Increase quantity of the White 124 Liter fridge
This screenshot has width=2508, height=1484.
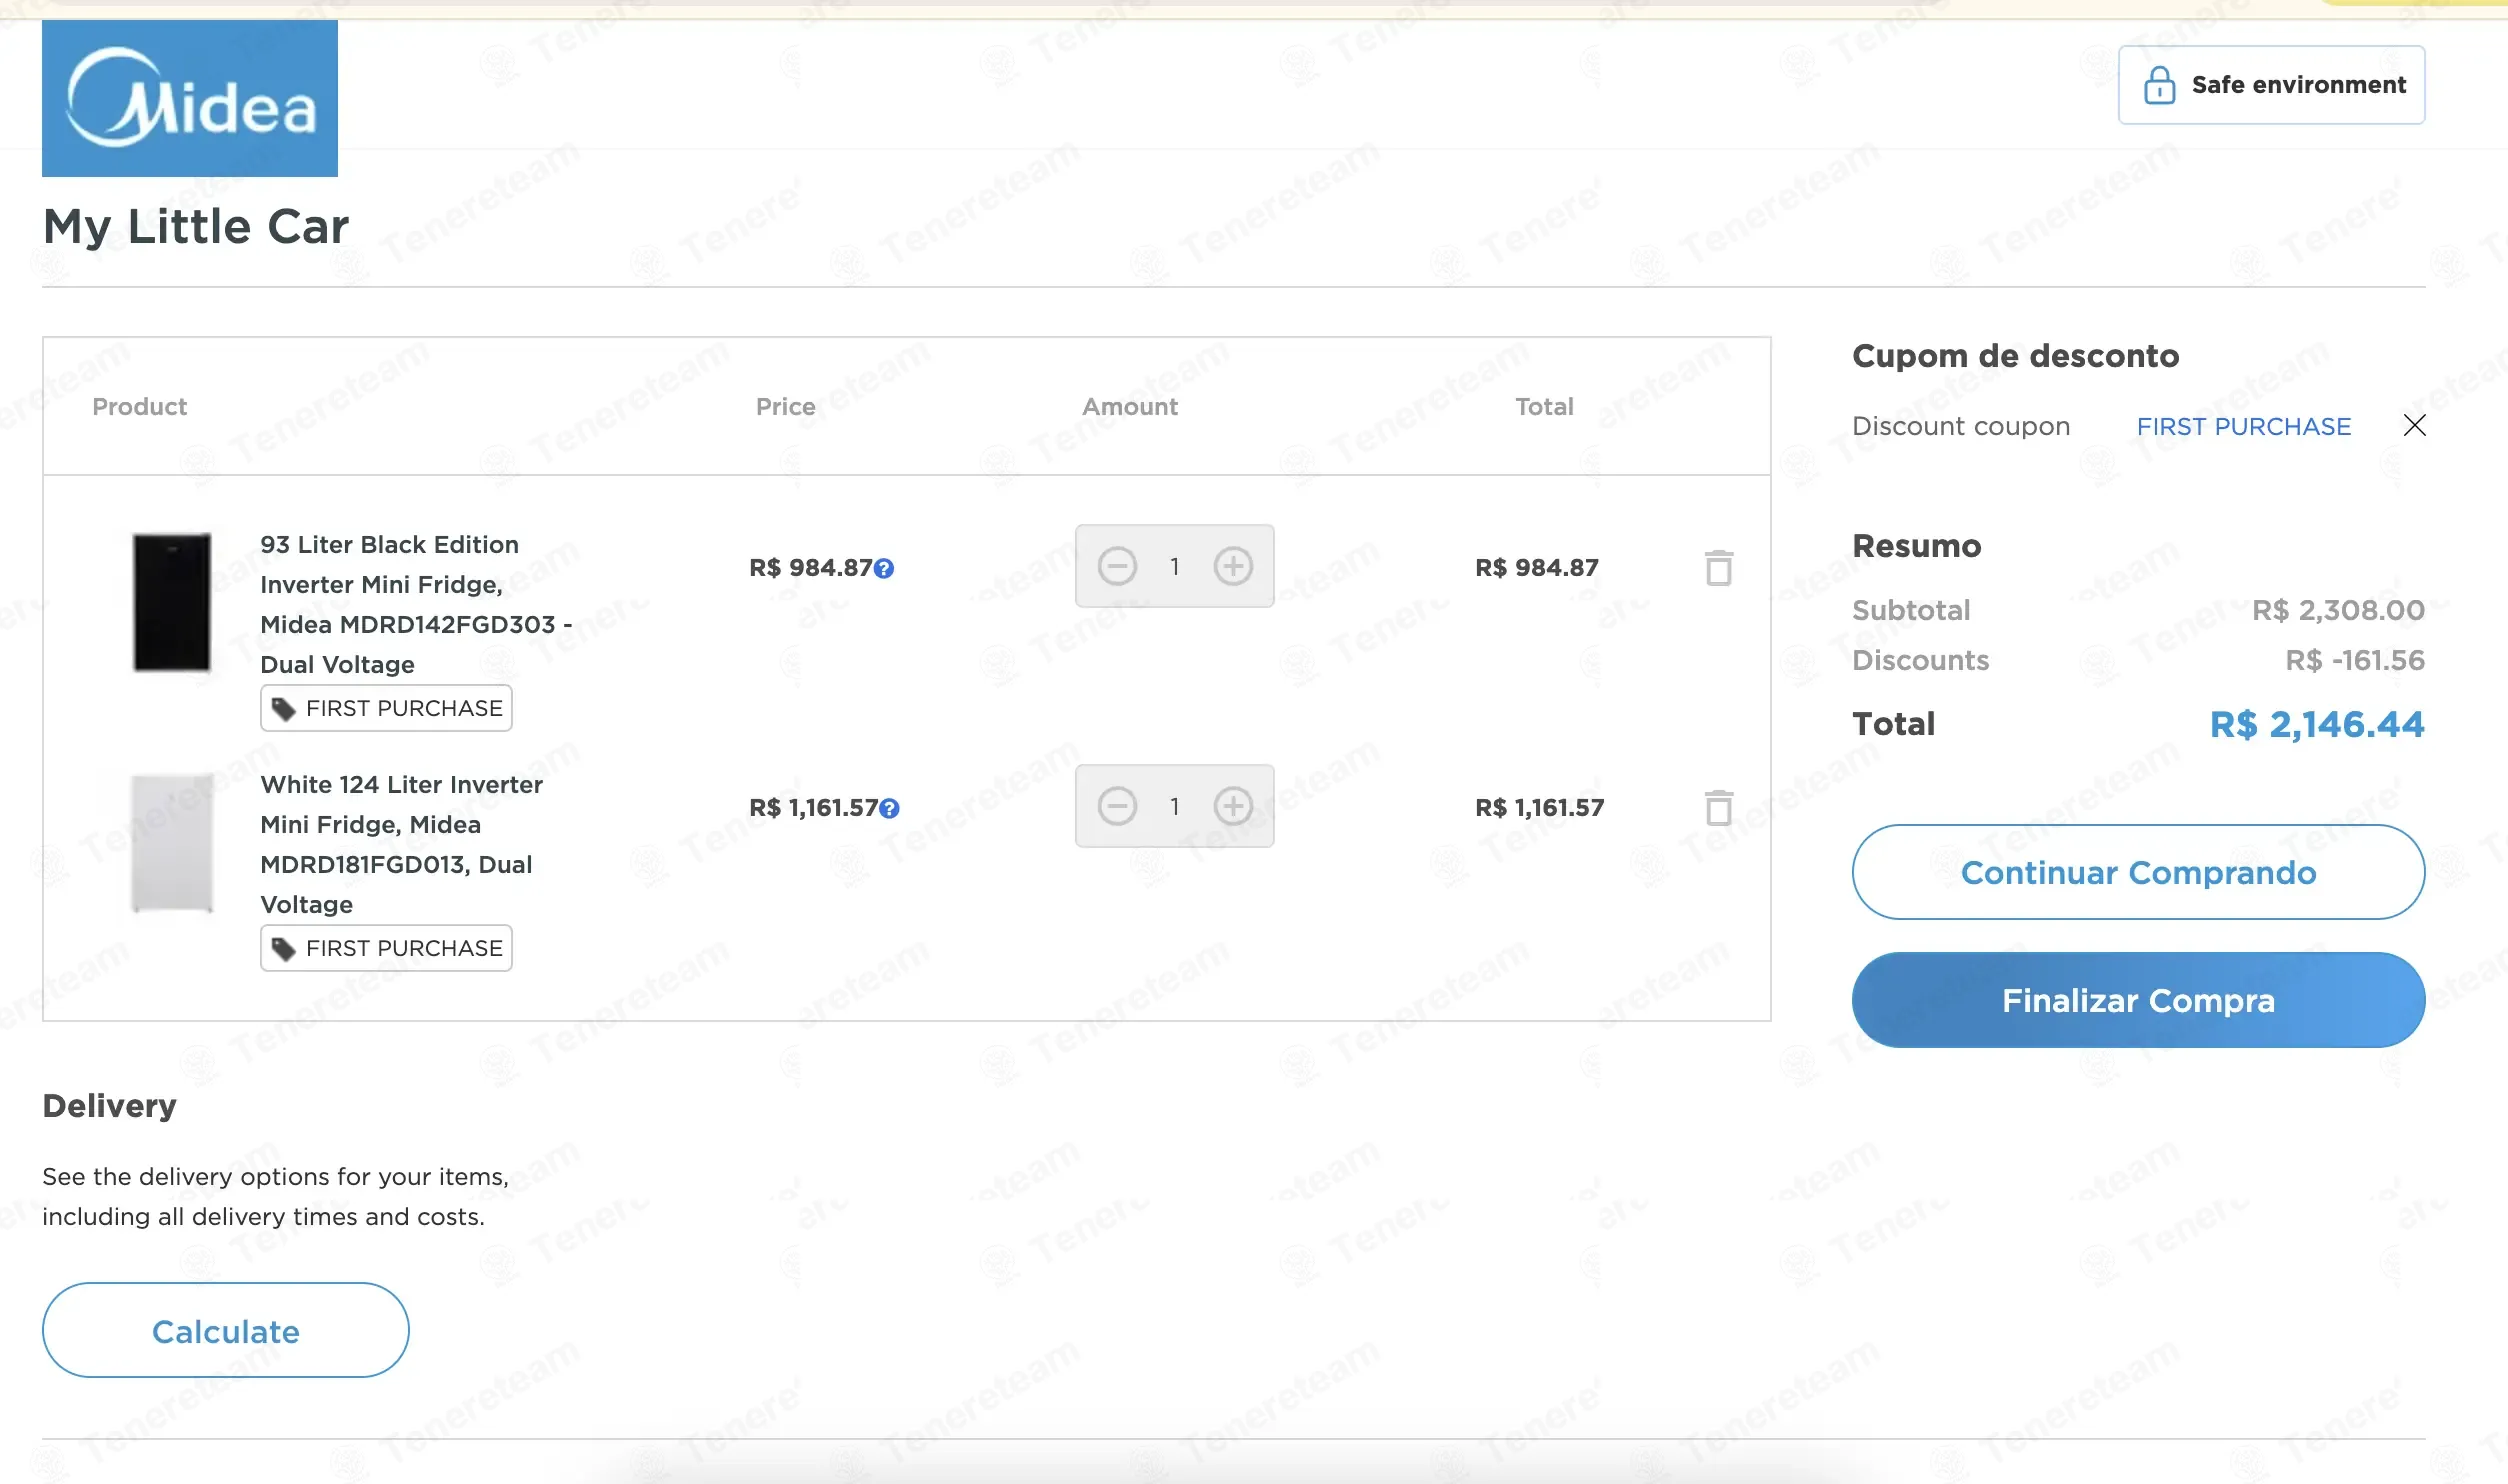point(1233,806)
